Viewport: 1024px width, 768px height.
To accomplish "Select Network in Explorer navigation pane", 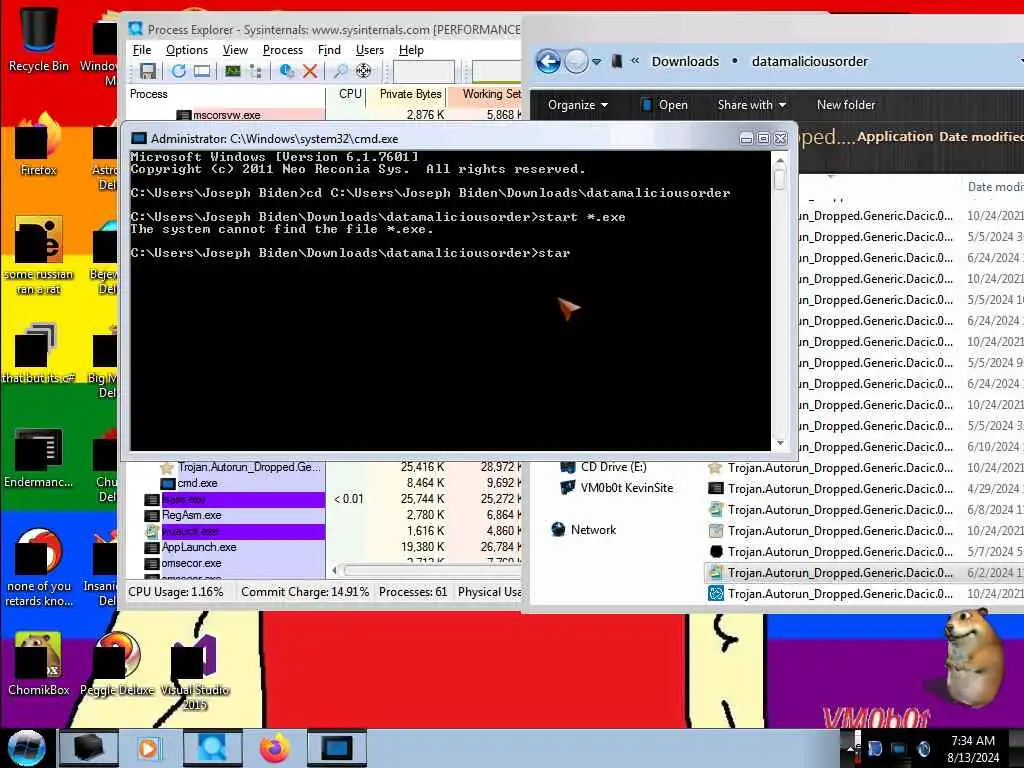I will click(x=584, y=530).
